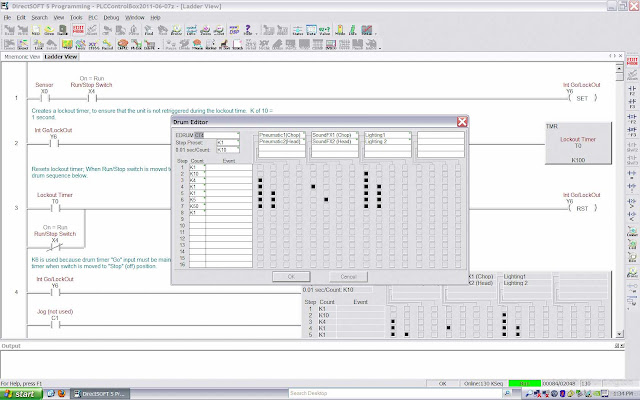This screenshot has width=640, height=400.
Task: Click the Link icon in second toolbar row
Action: tap(38, 44)
